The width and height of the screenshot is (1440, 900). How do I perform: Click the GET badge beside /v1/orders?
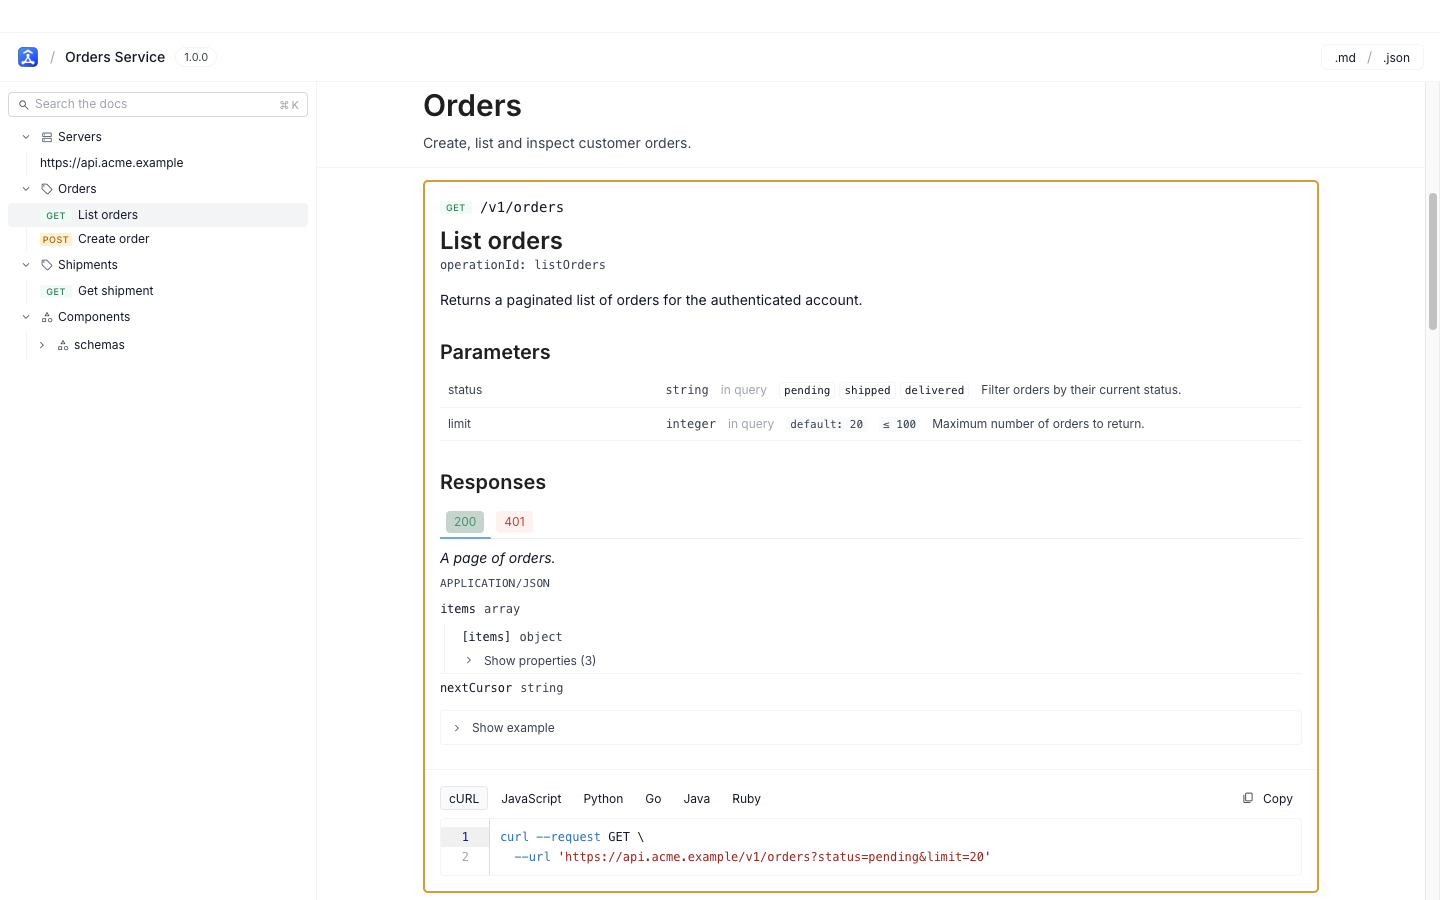tap(456, 208)
